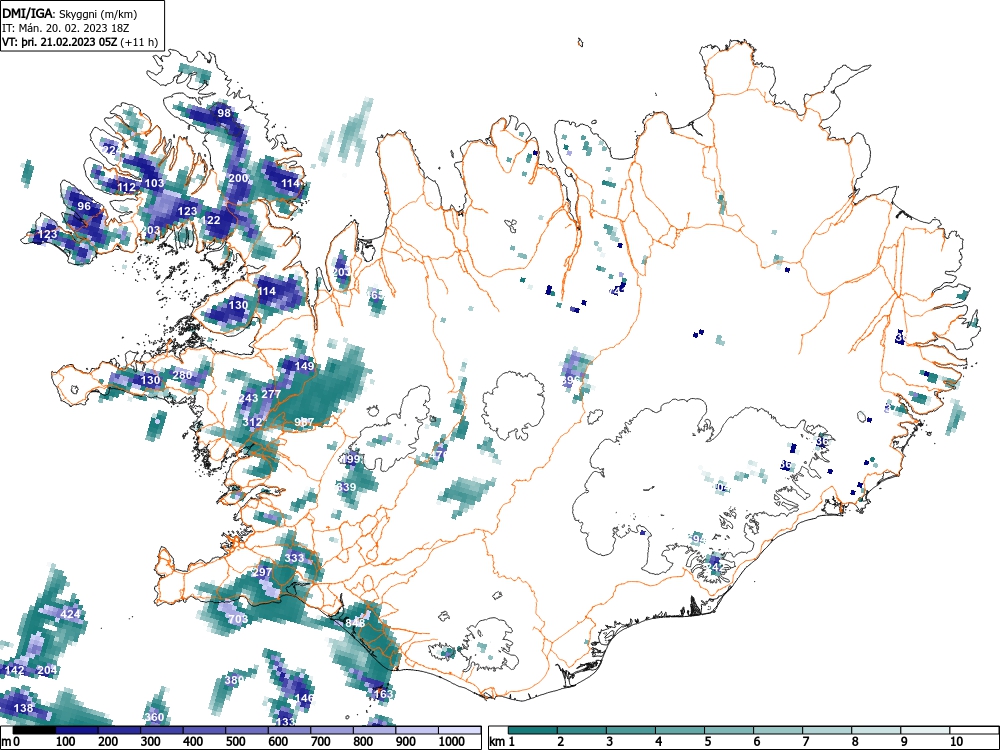The height and width of the screenshot is (750, 1000).
Task: Click the visibility value 339 on the map
Action: (346, 487)
